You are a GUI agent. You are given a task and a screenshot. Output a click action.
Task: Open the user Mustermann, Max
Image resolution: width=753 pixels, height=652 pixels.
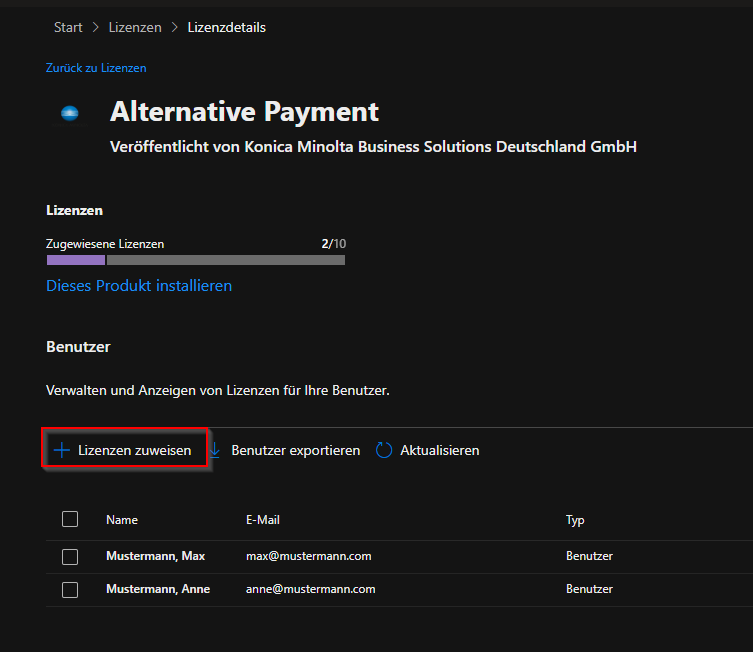coord(156,556)
